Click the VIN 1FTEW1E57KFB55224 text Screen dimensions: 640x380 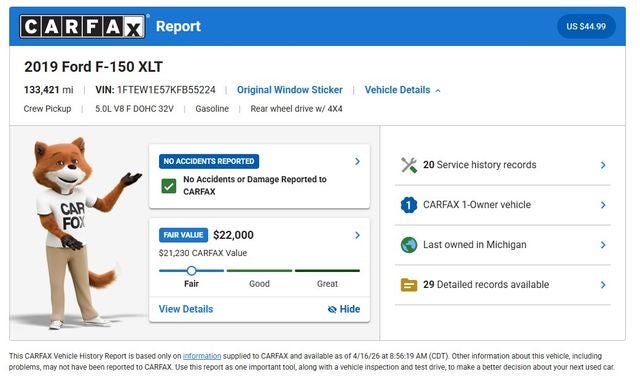[x=156, y=90]
